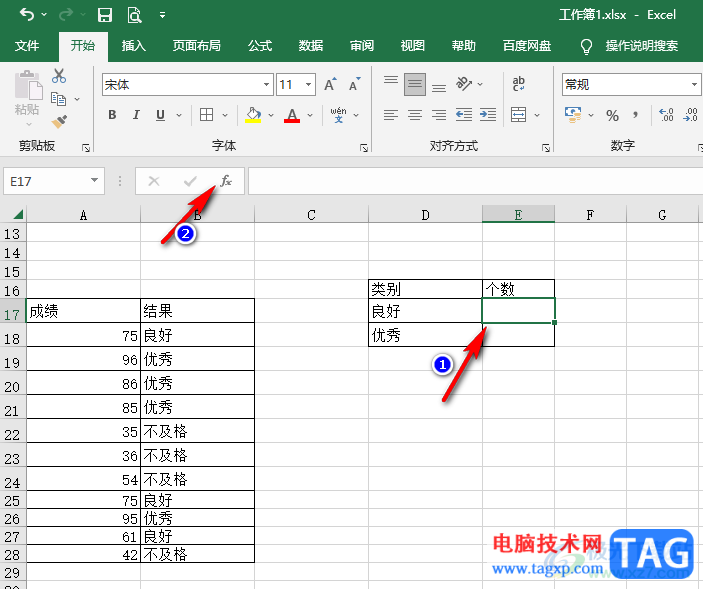Expand the borders dropdown arrow
The image size is (703, 589).
[x=225, y=115]
